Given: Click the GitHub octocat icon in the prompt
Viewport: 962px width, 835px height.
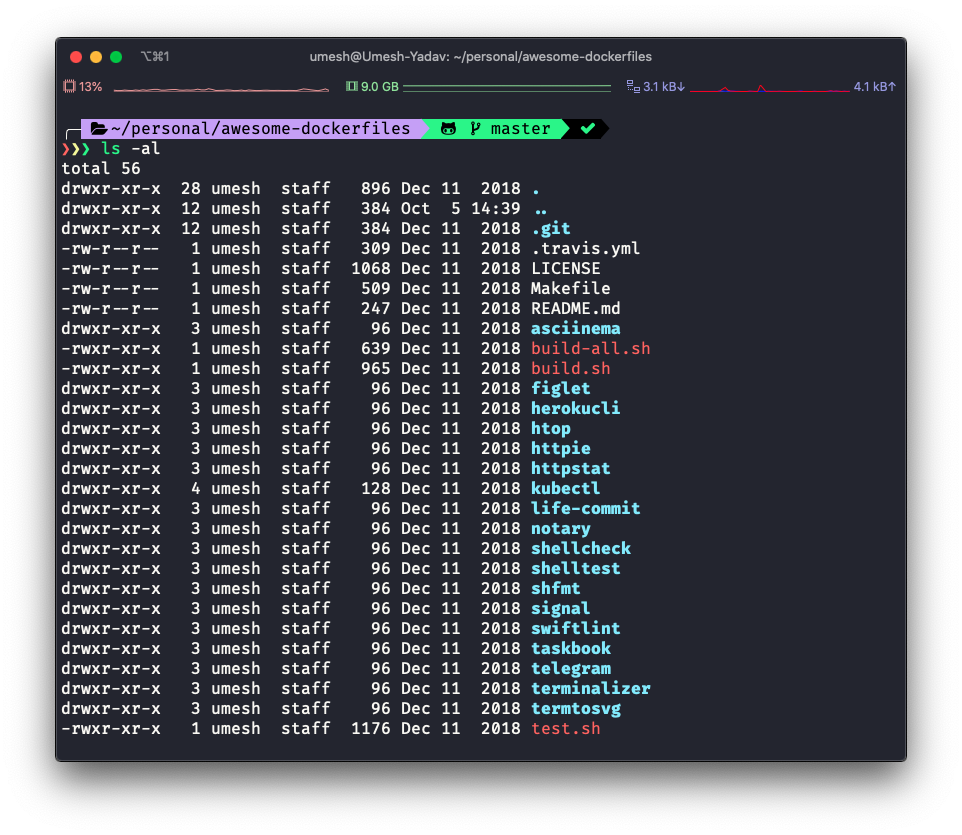Looking at the screenshot, I should click(x=447, y=128).
